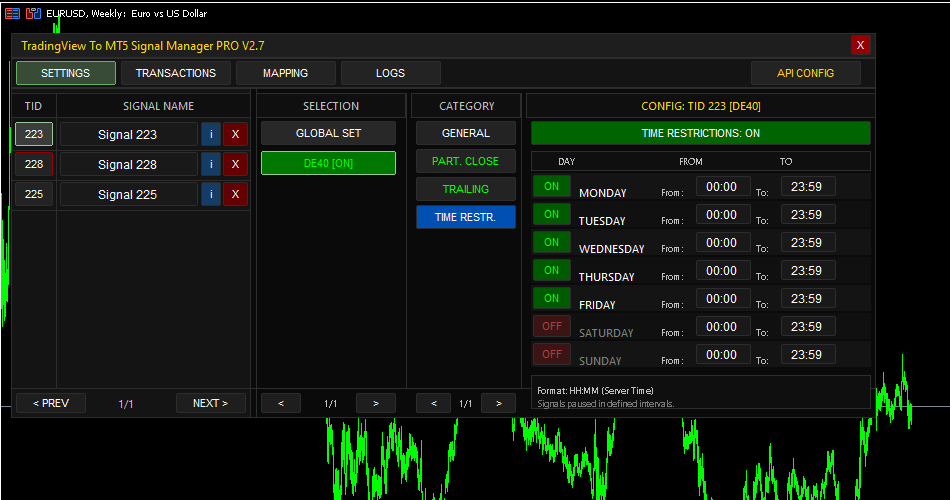The image size is (950, 500).
Task: Edit Monday To time field
Action: (x=806, y=187)
